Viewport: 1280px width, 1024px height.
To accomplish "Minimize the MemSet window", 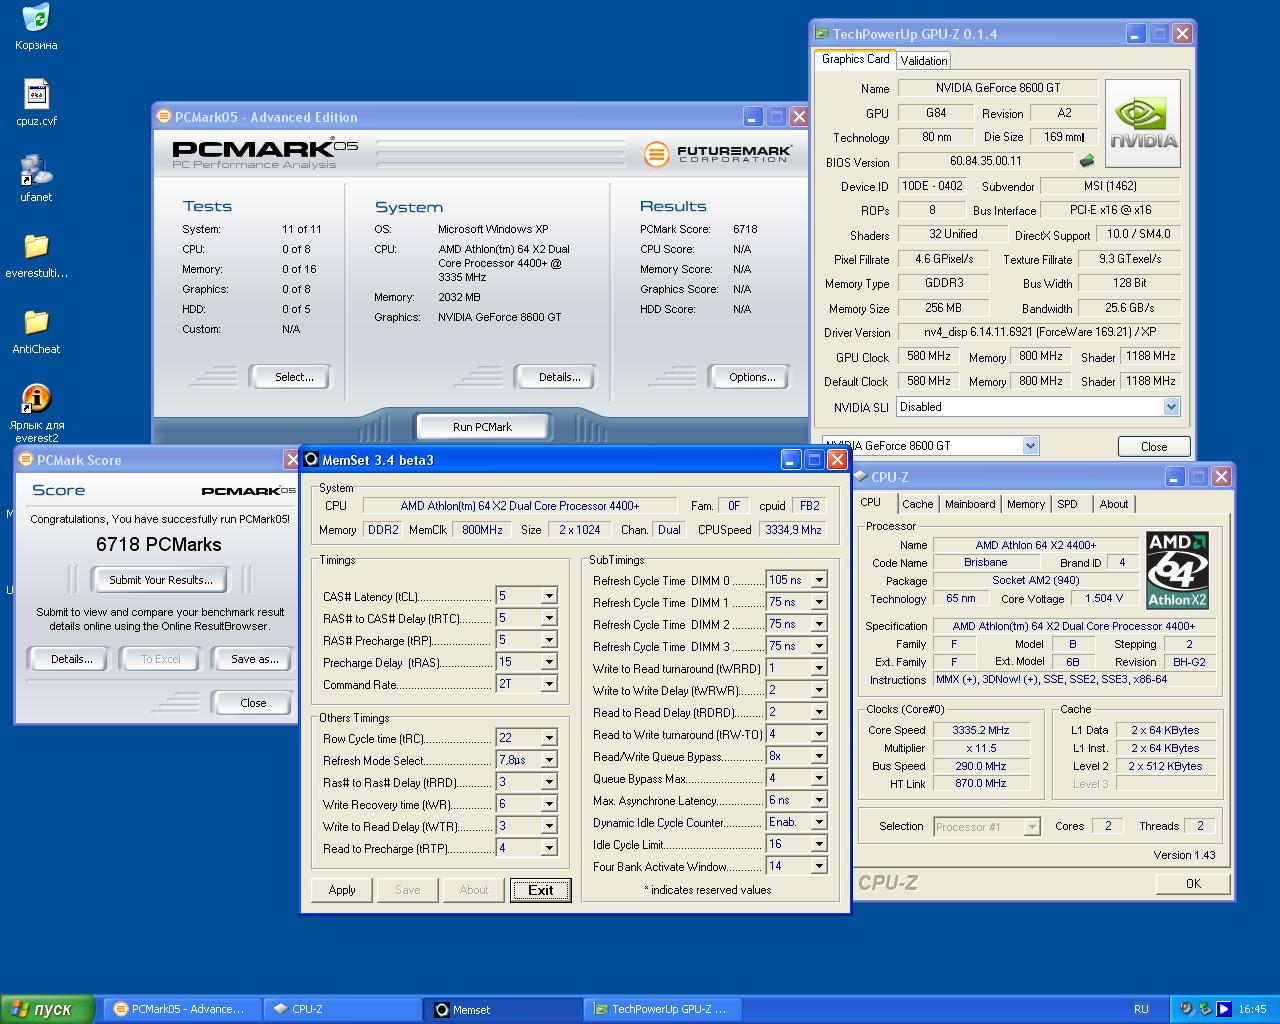I will 791,460.
